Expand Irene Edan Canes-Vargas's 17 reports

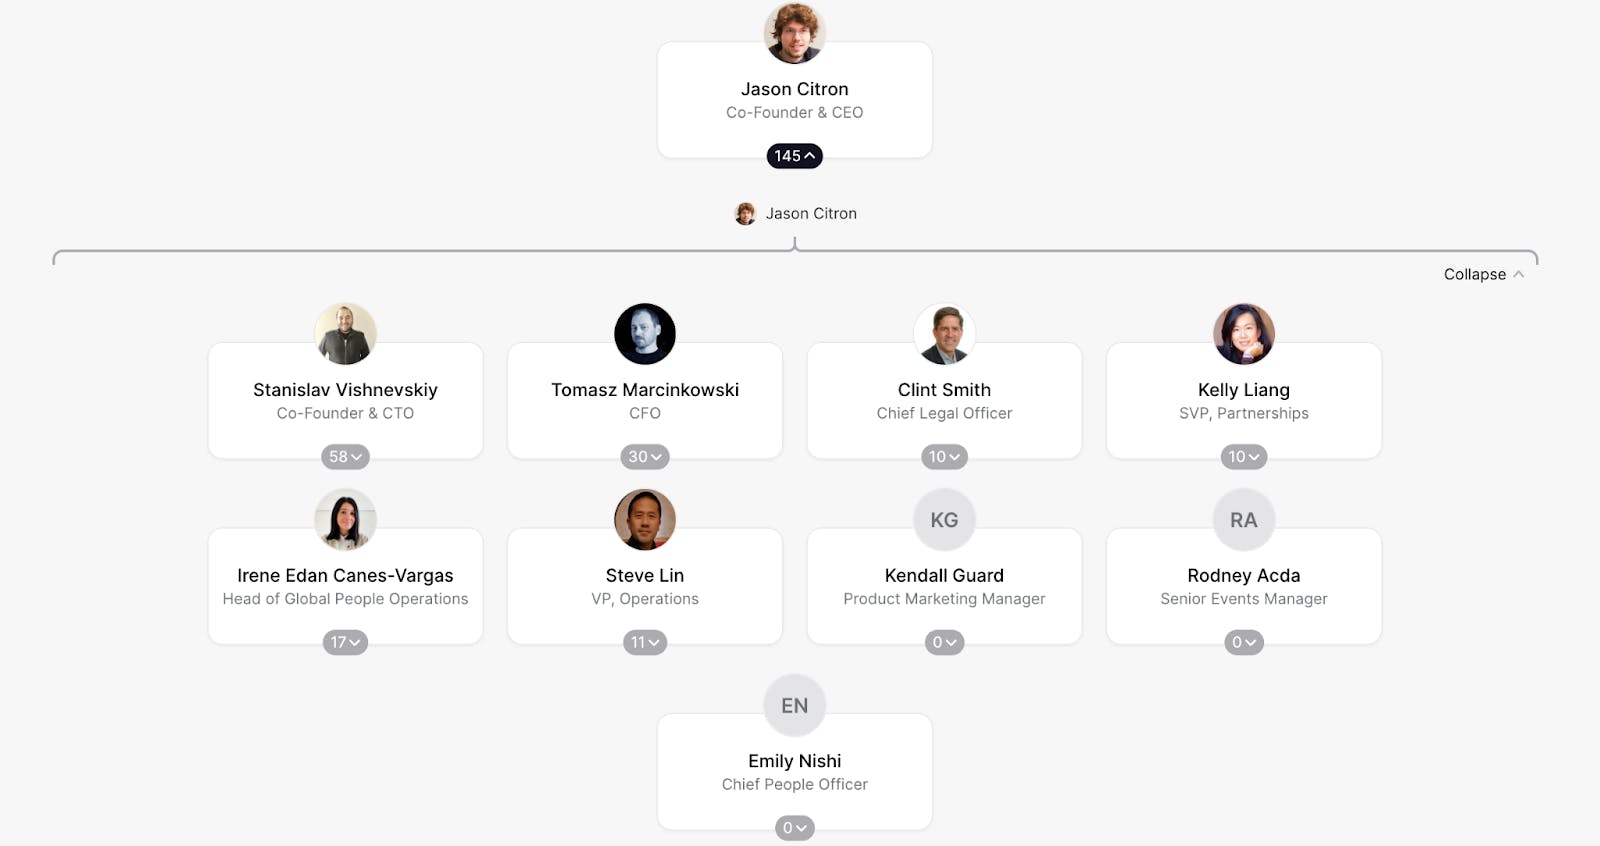(x=345, y=643)
